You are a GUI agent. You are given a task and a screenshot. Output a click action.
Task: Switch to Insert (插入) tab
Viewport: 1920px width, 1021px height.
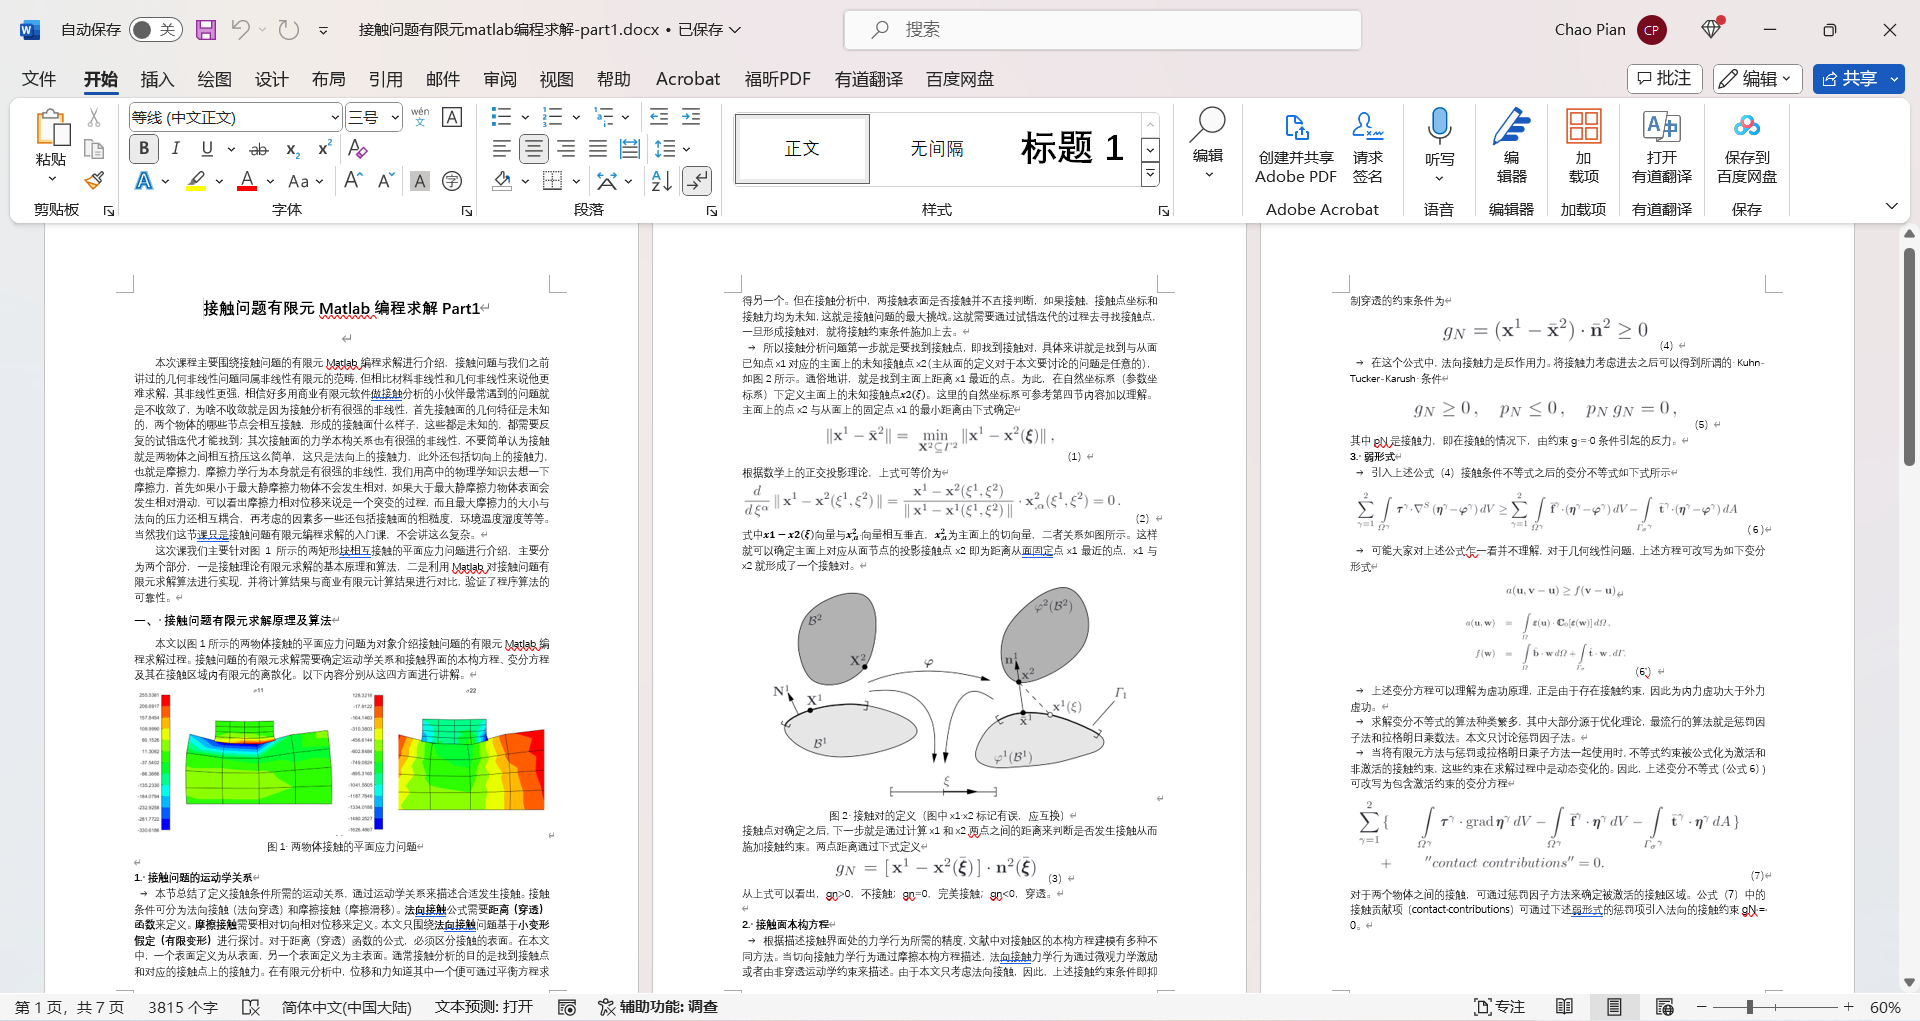click(x=157, y=79)
